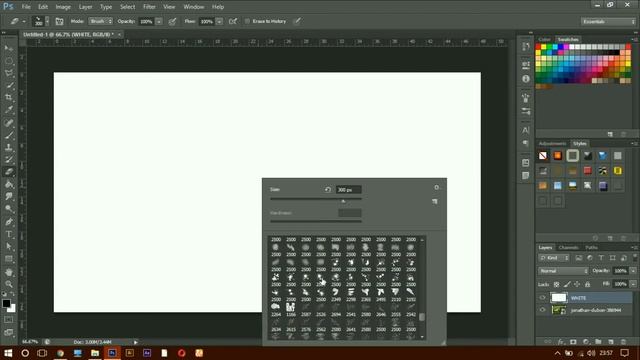Hide the jonathan-duban layer eye icon
640x360 pixels.
pos(542,310)
